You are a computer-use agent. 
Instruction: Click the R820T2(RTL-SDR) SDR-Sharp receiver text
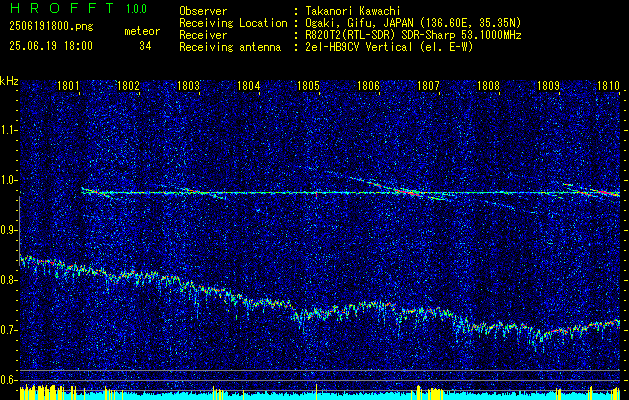[413, 35]
